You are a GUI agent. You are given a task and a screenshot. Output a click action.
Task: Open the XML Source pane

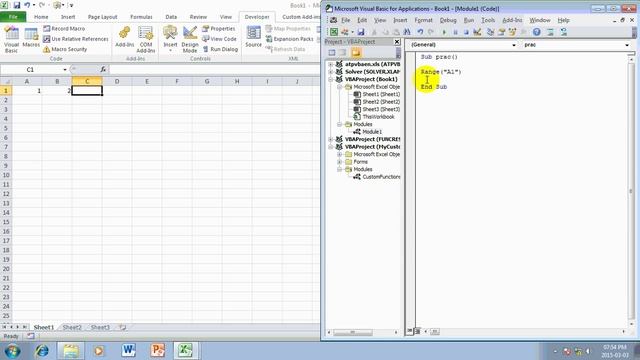coord(253,37)
